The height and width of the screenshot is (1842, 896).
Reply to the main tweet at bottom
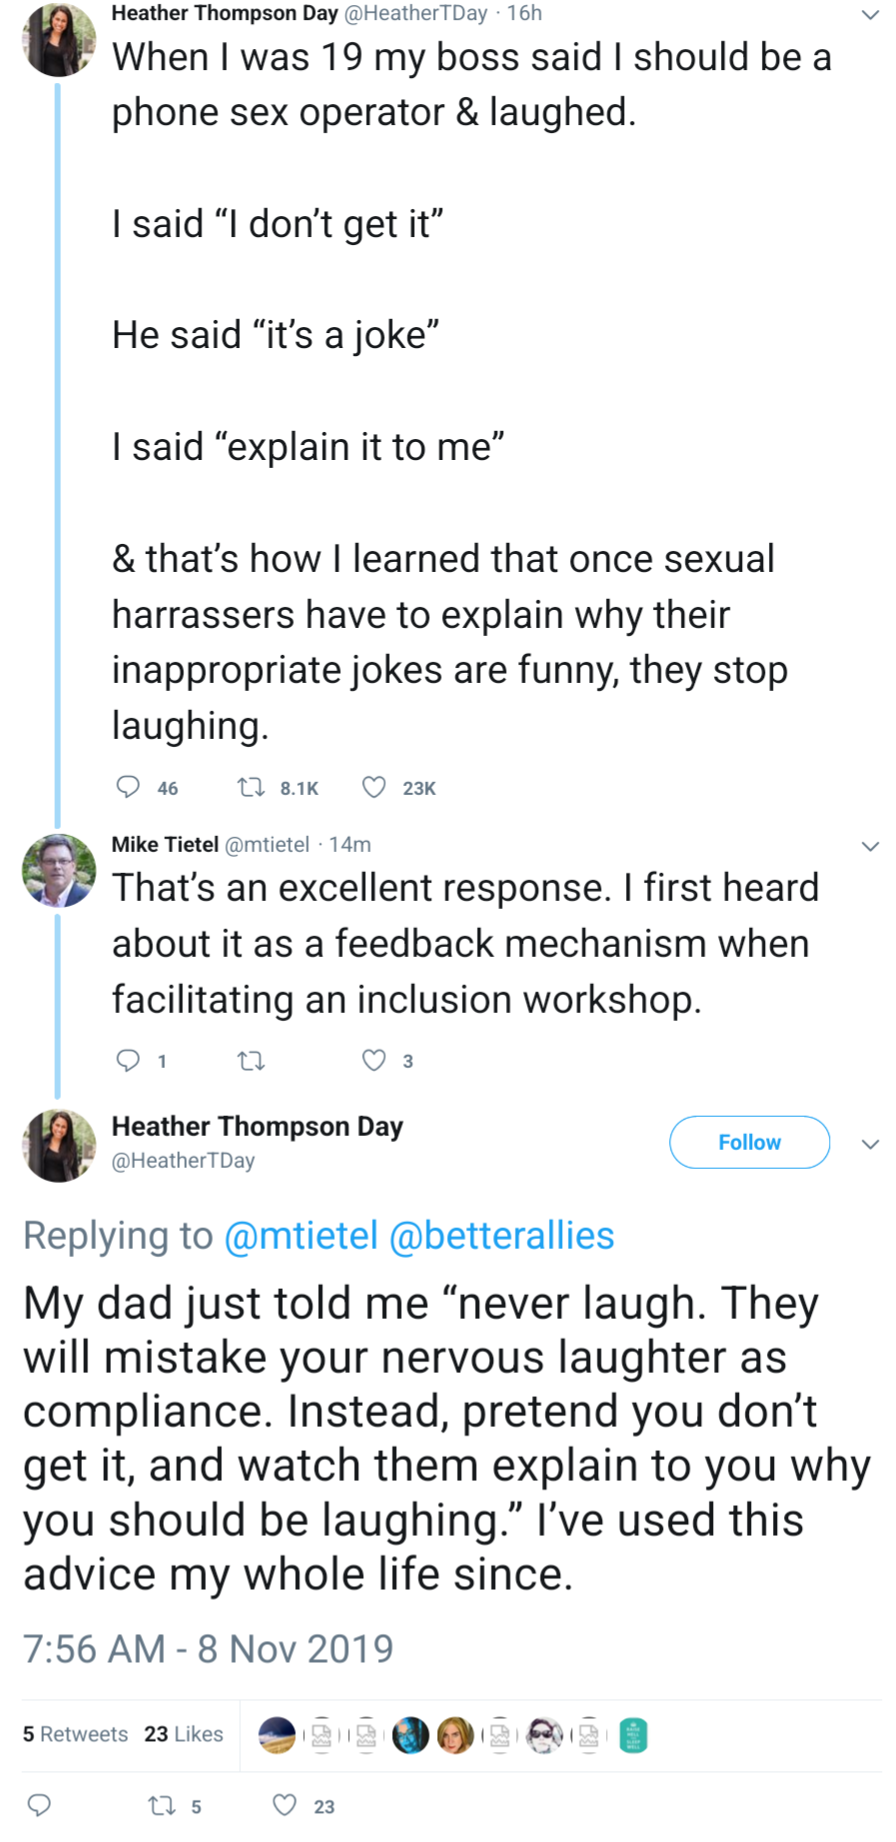pyautogui.click(x=39, y=1805)
